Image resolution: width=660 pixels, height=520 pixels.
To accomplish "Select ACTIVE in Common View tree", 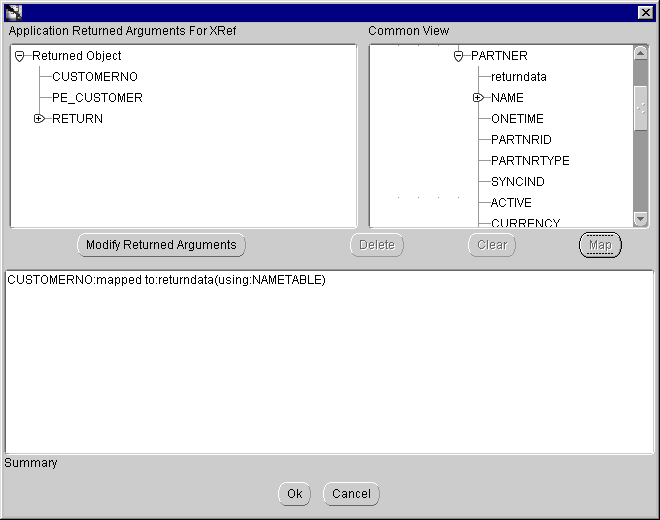I will click(x=511, y=203).
